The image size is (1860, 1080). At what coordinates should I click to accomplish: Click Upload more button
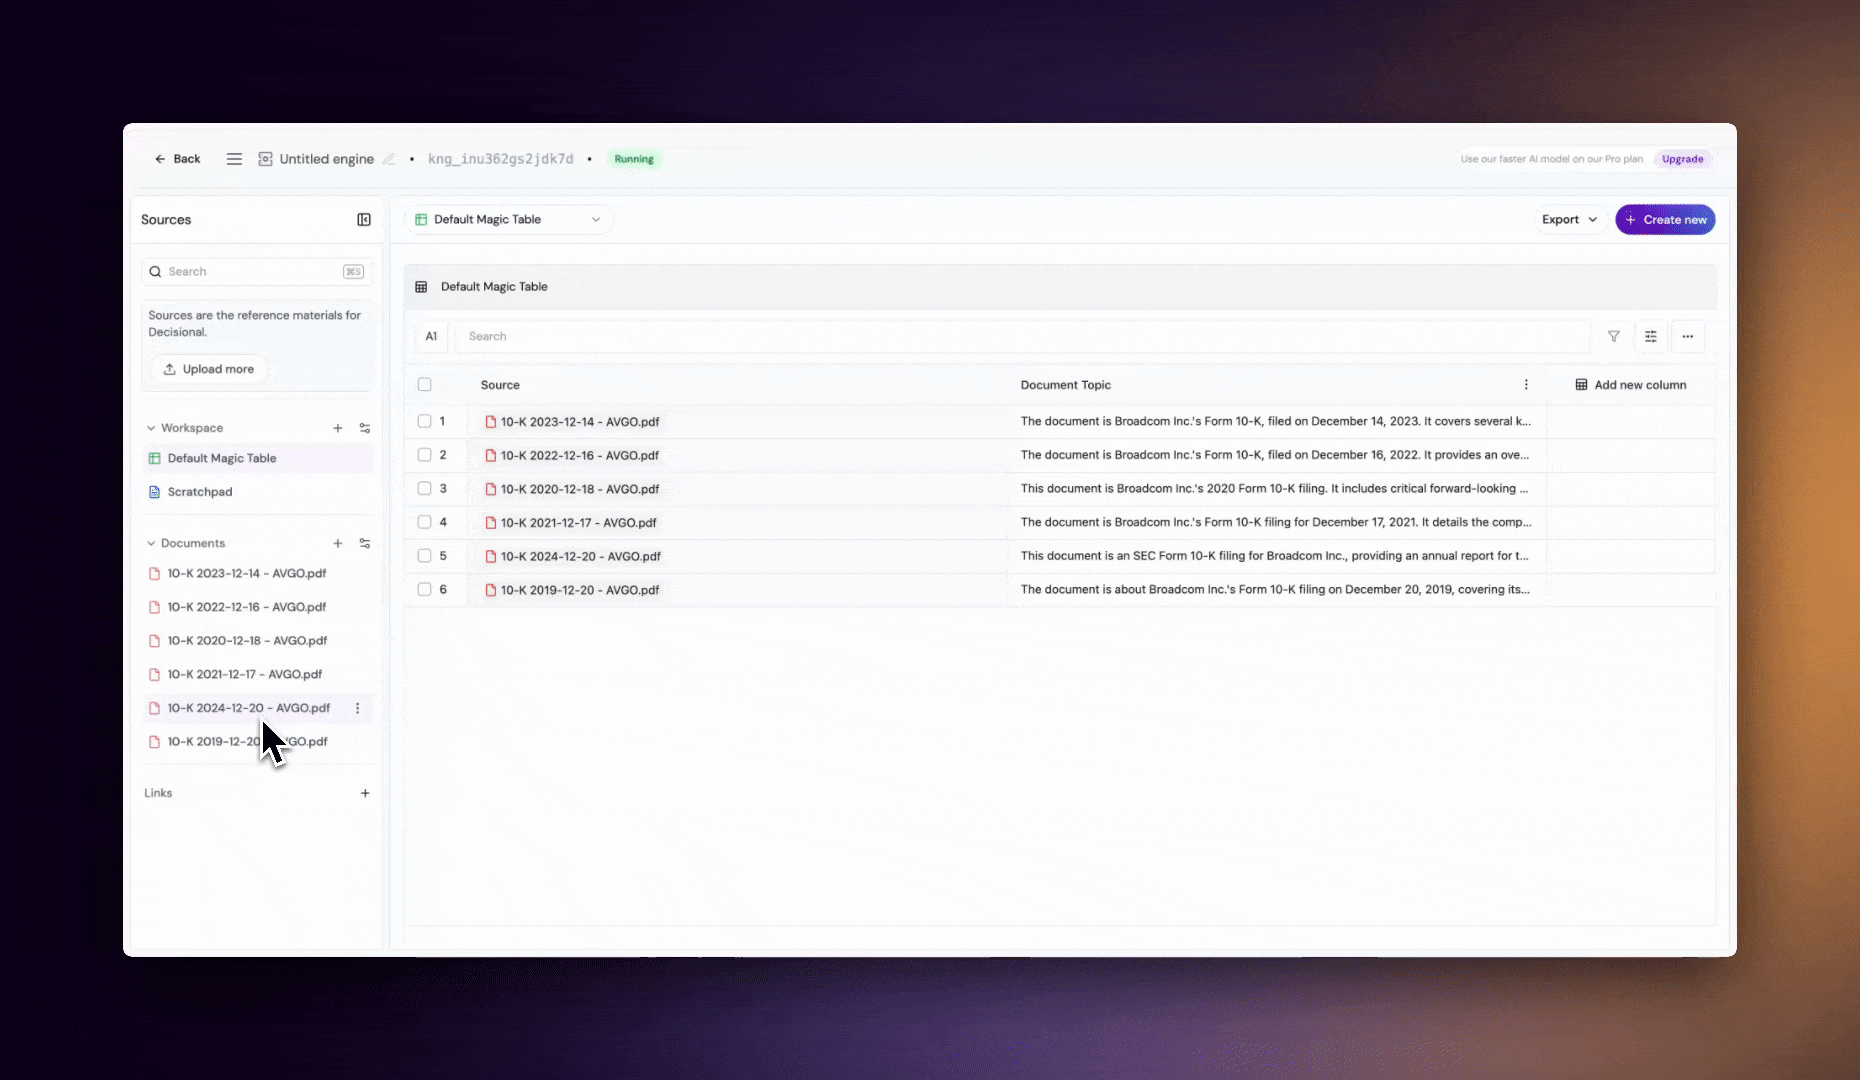pyautogui.click(x=209, y=369)
